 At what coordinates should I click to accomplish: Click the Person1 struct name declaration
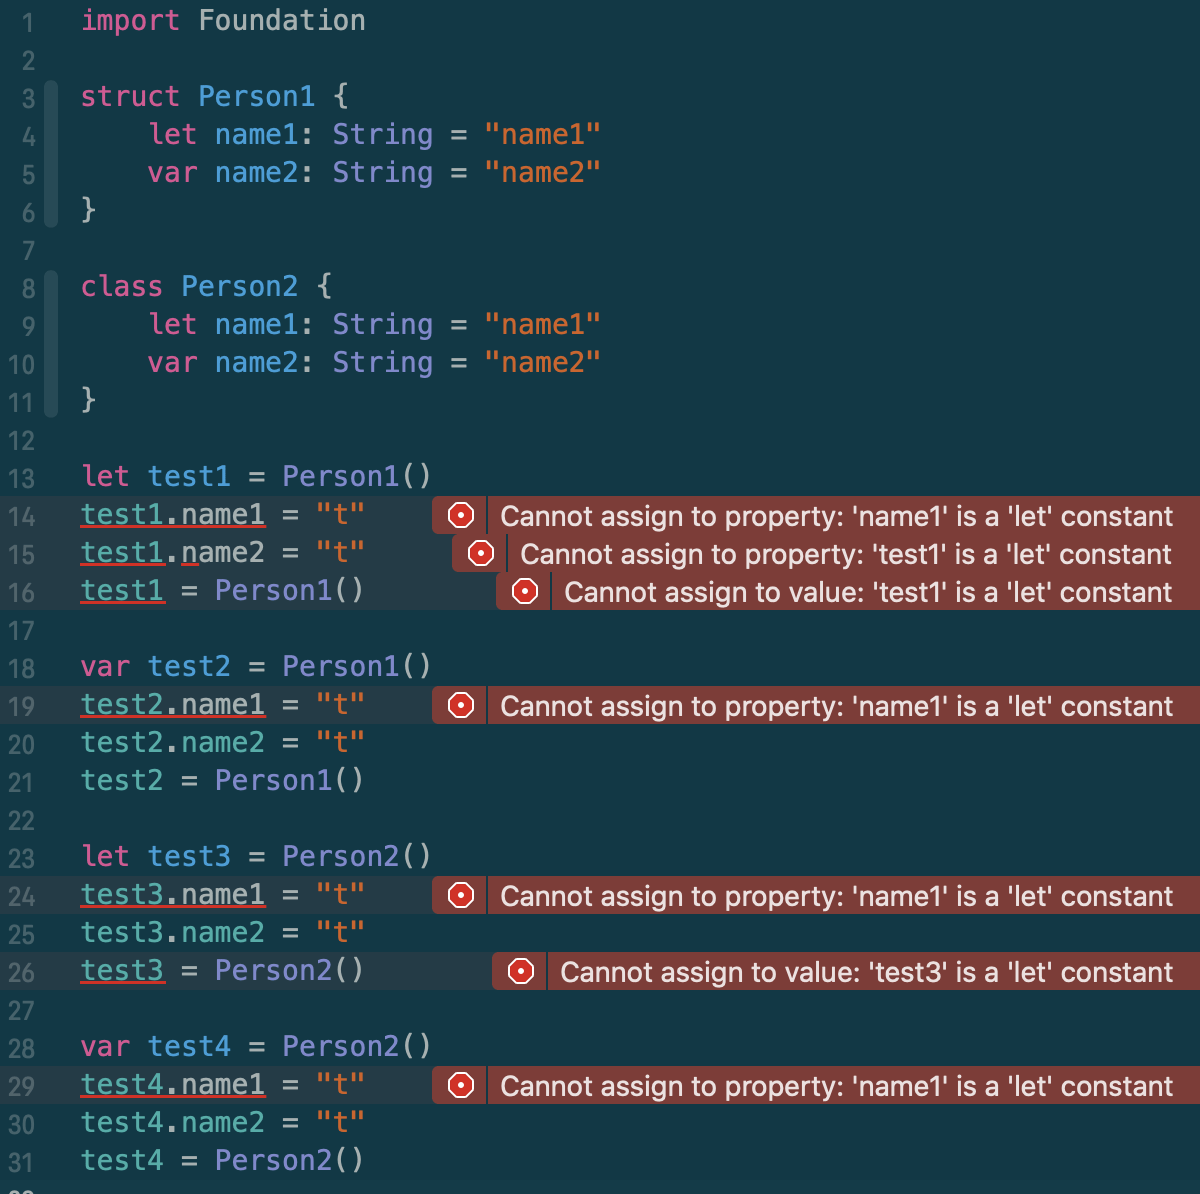point(256,96)
